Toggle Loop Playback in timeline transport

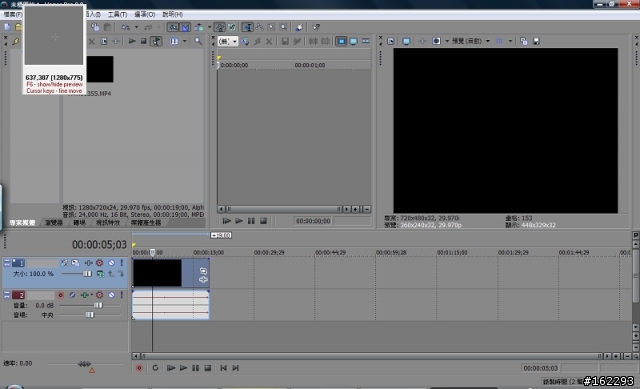(x=155, y=368)
